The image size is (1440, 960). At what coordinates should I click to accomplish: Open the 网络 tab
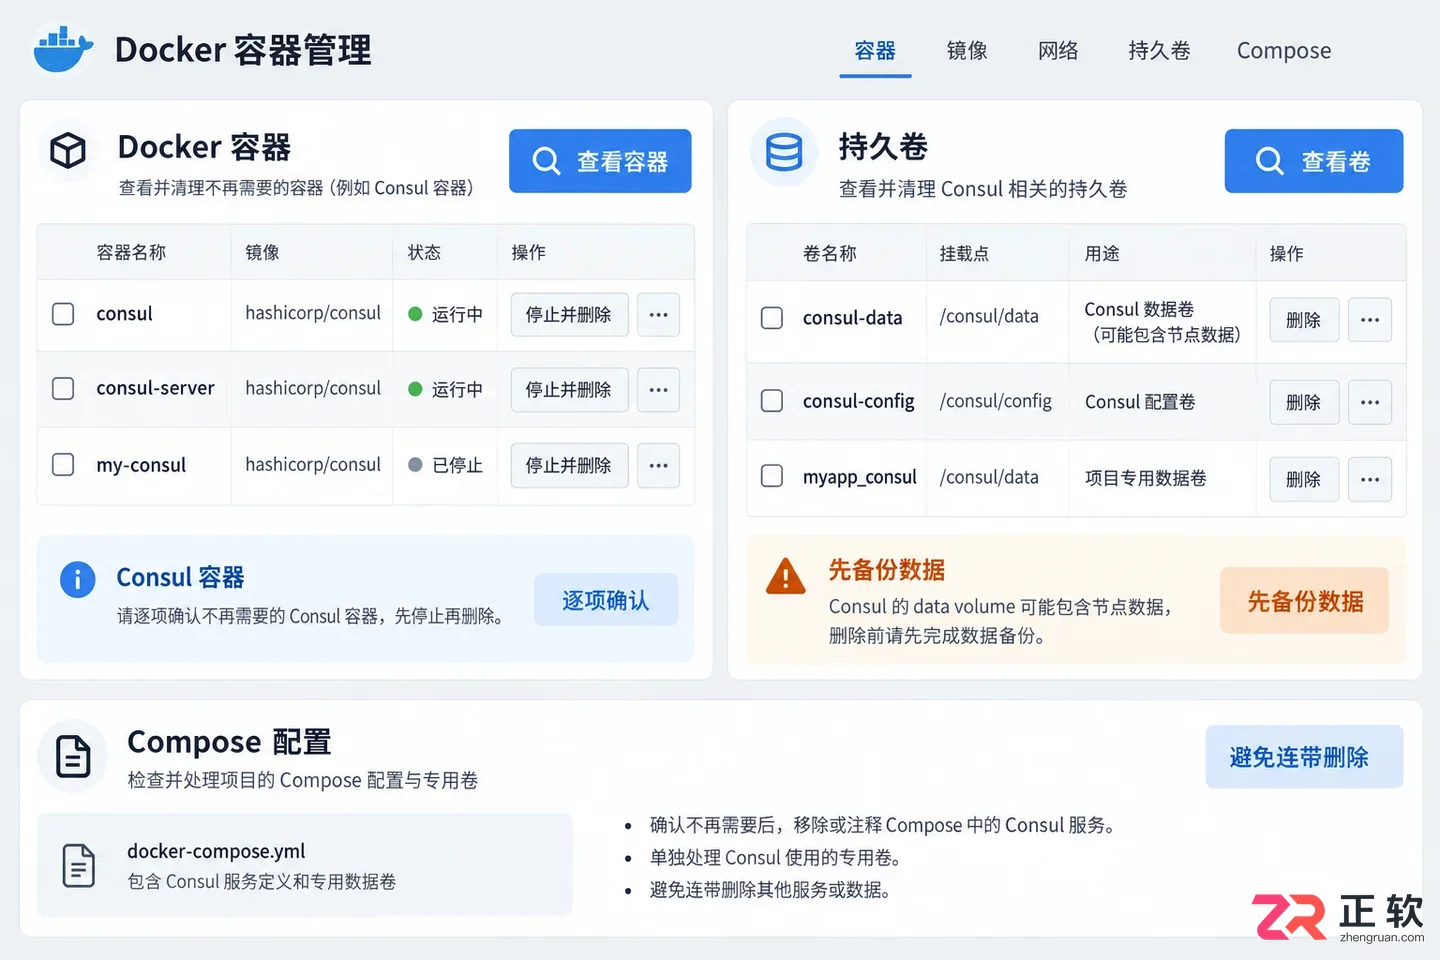click(x=1058, y=51)
